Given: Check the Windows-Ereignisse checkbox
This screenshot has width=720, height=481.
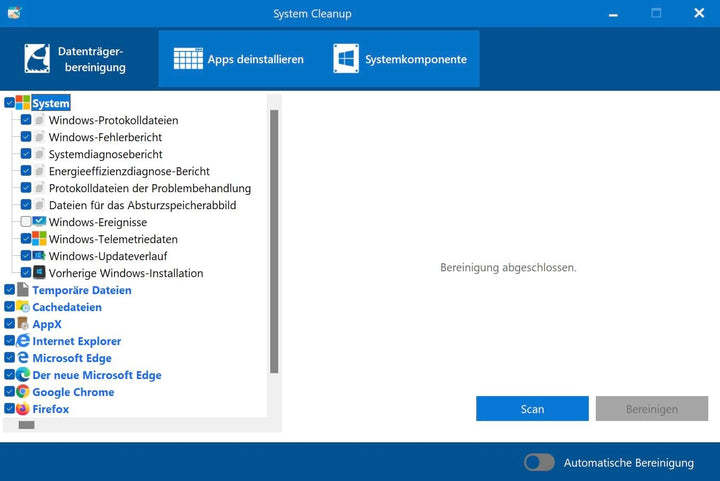Looking at the screenshot, I should pos(26,222).
